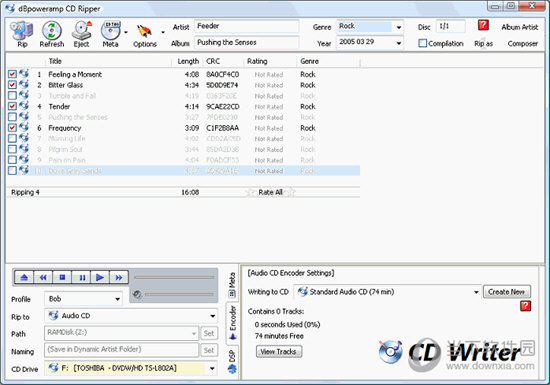Click left star beside Rate All

tap(250, 192)
